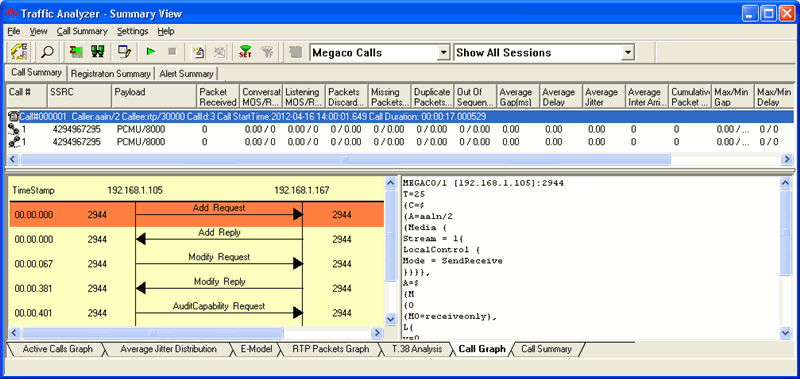Select the Add Request ladder row
This screenshot has height=379, width=800.
tap(196, 215)
